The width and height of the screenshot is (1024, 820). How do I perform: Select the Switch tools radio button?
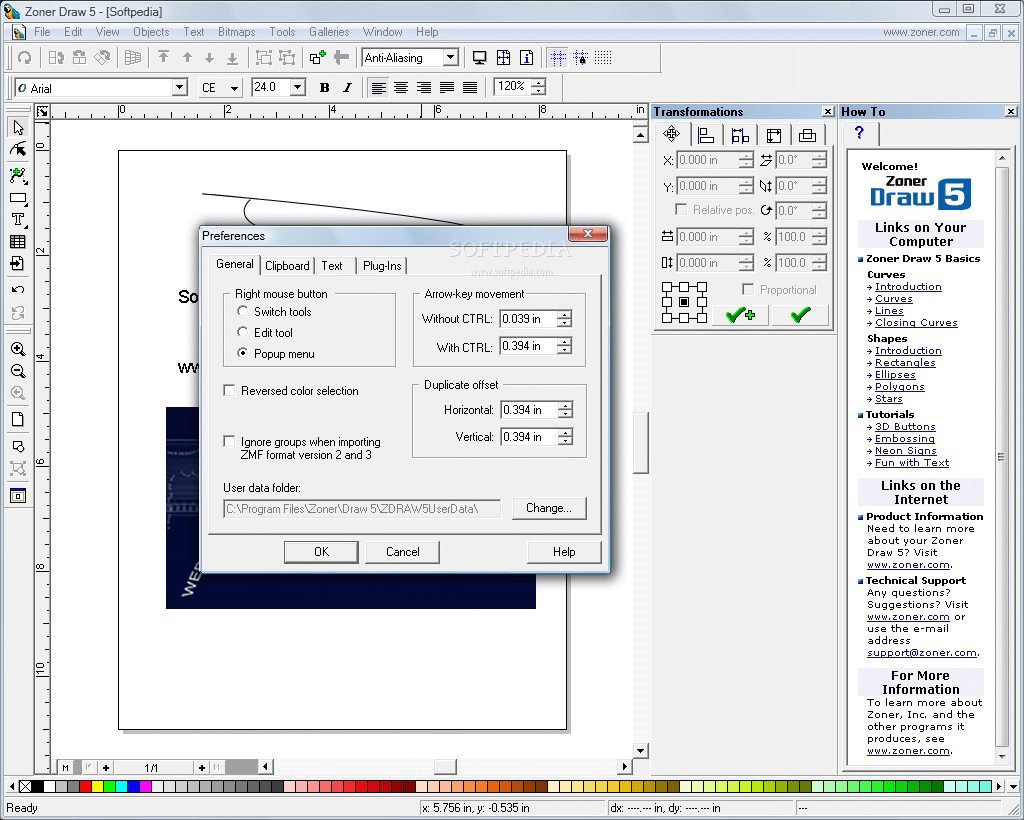click(243, 311)
